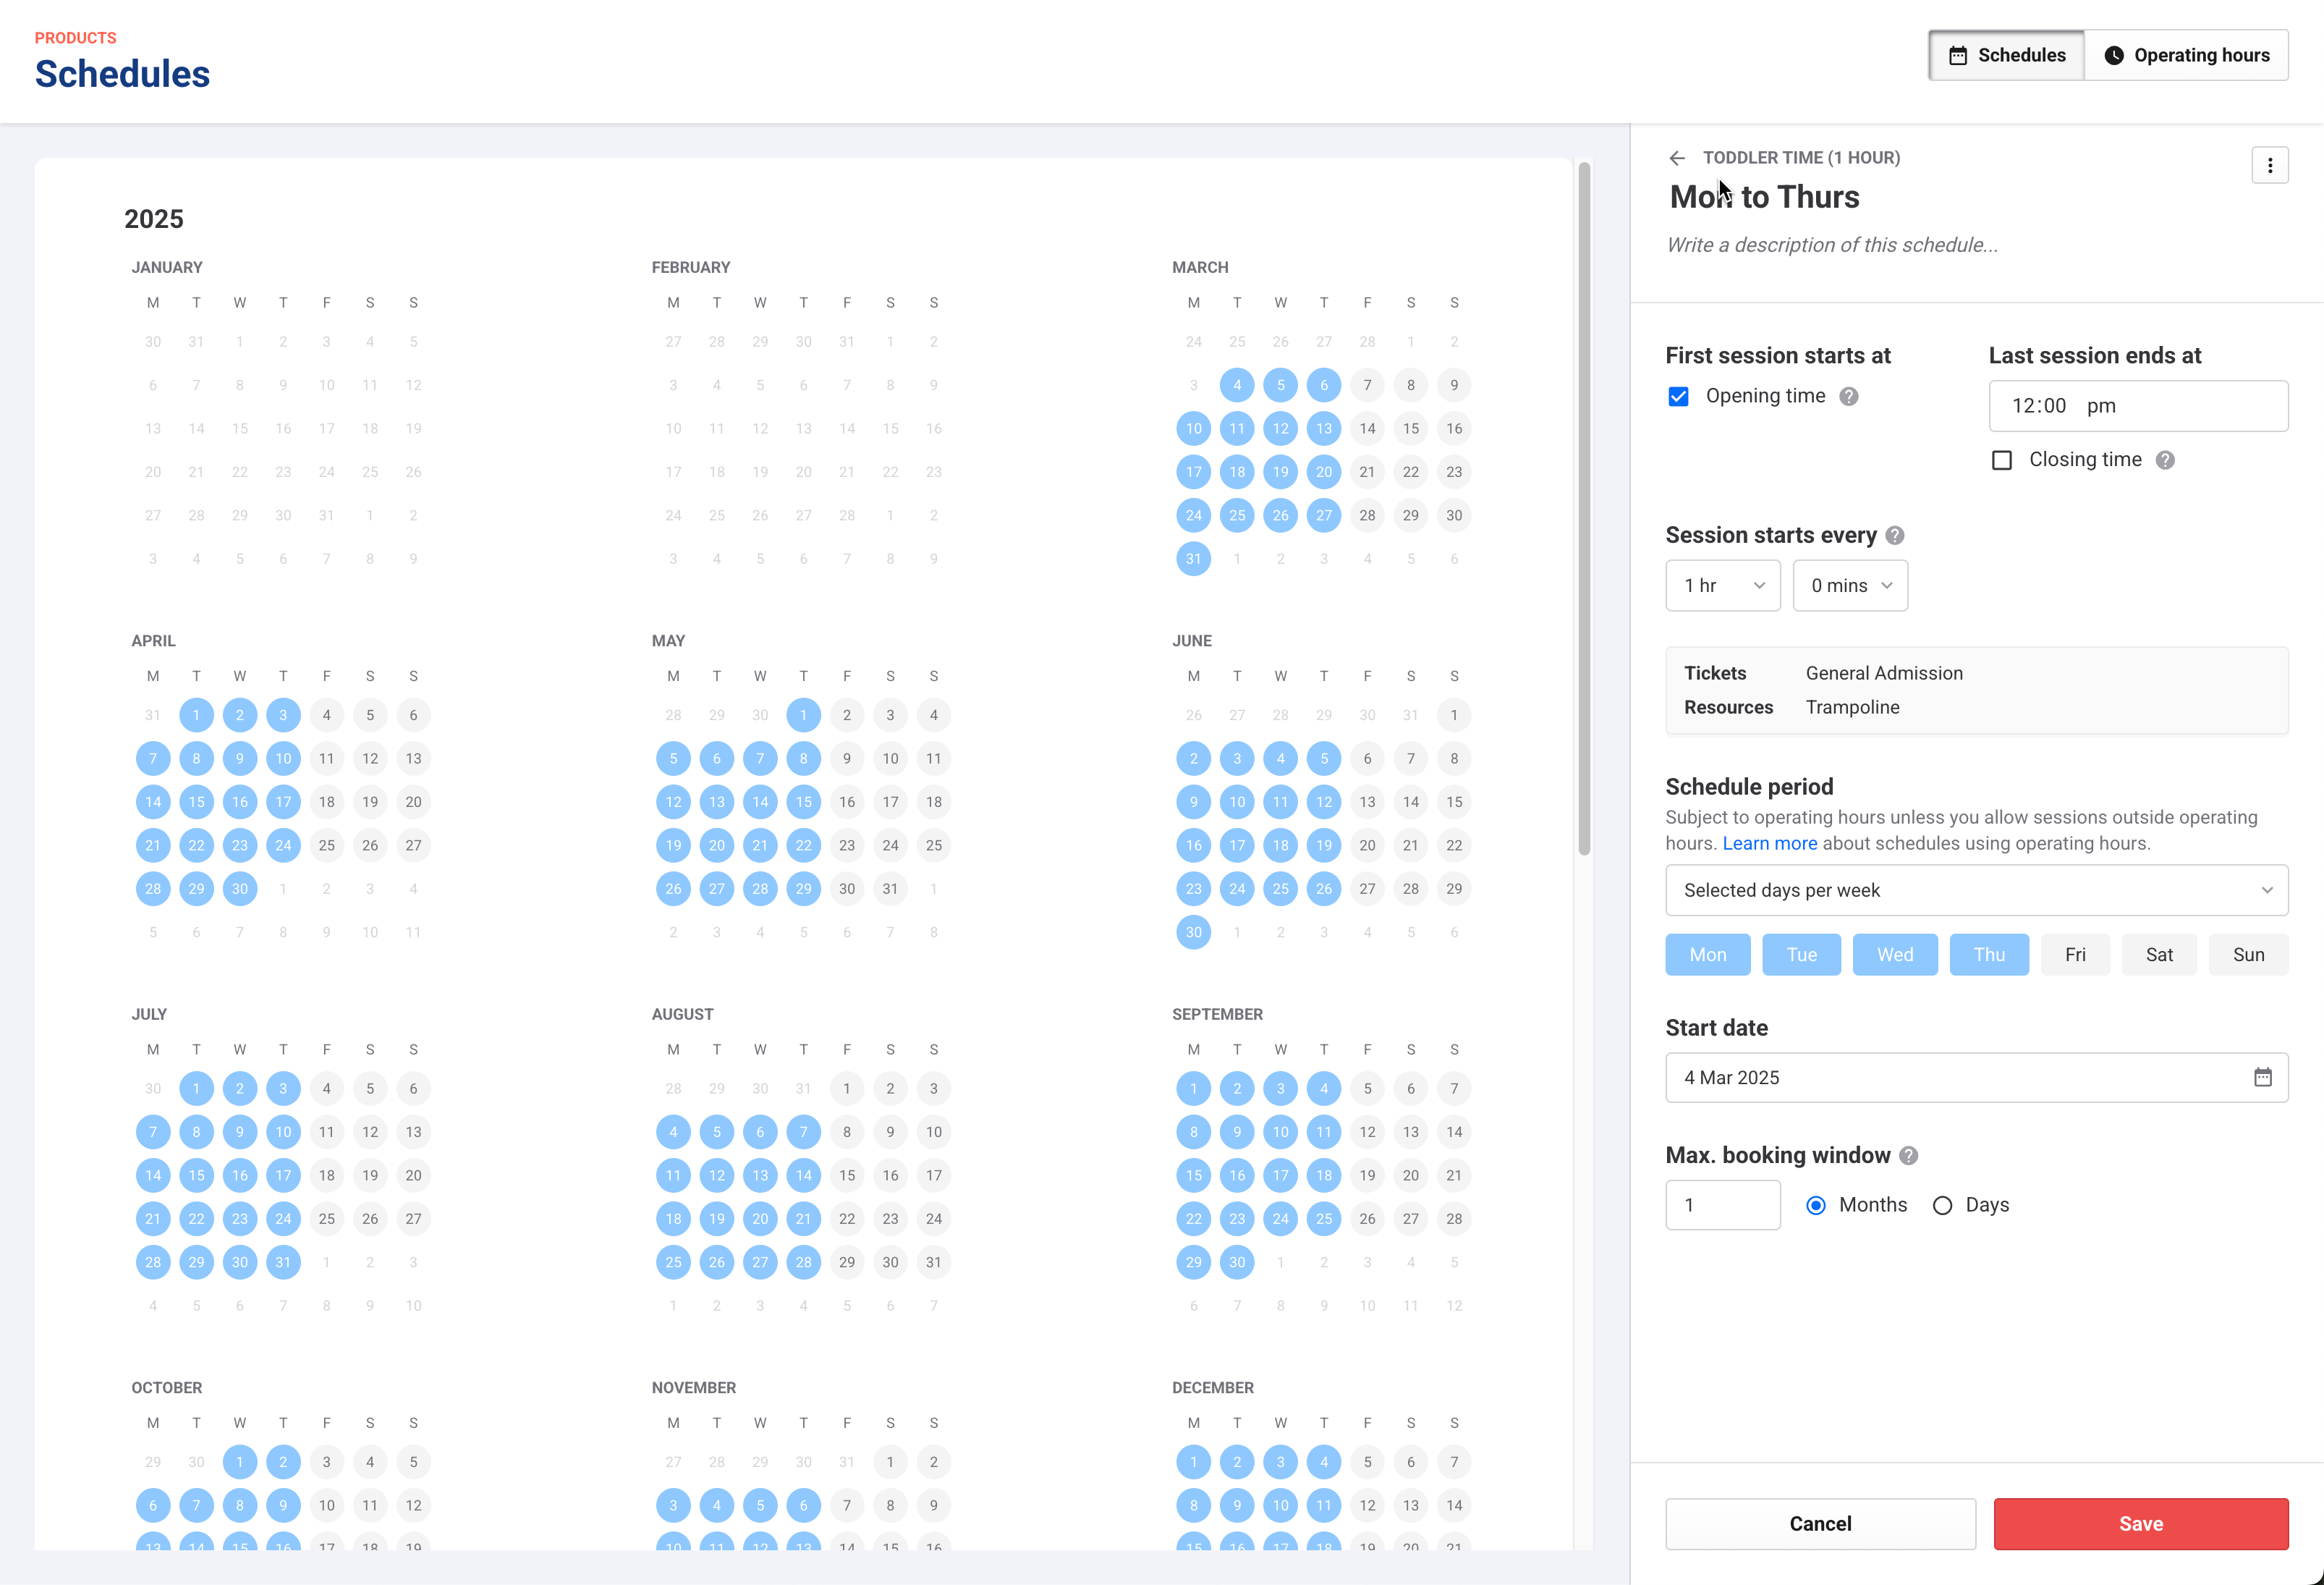Click the Trampoline resource text

(x=1852, y=708)
